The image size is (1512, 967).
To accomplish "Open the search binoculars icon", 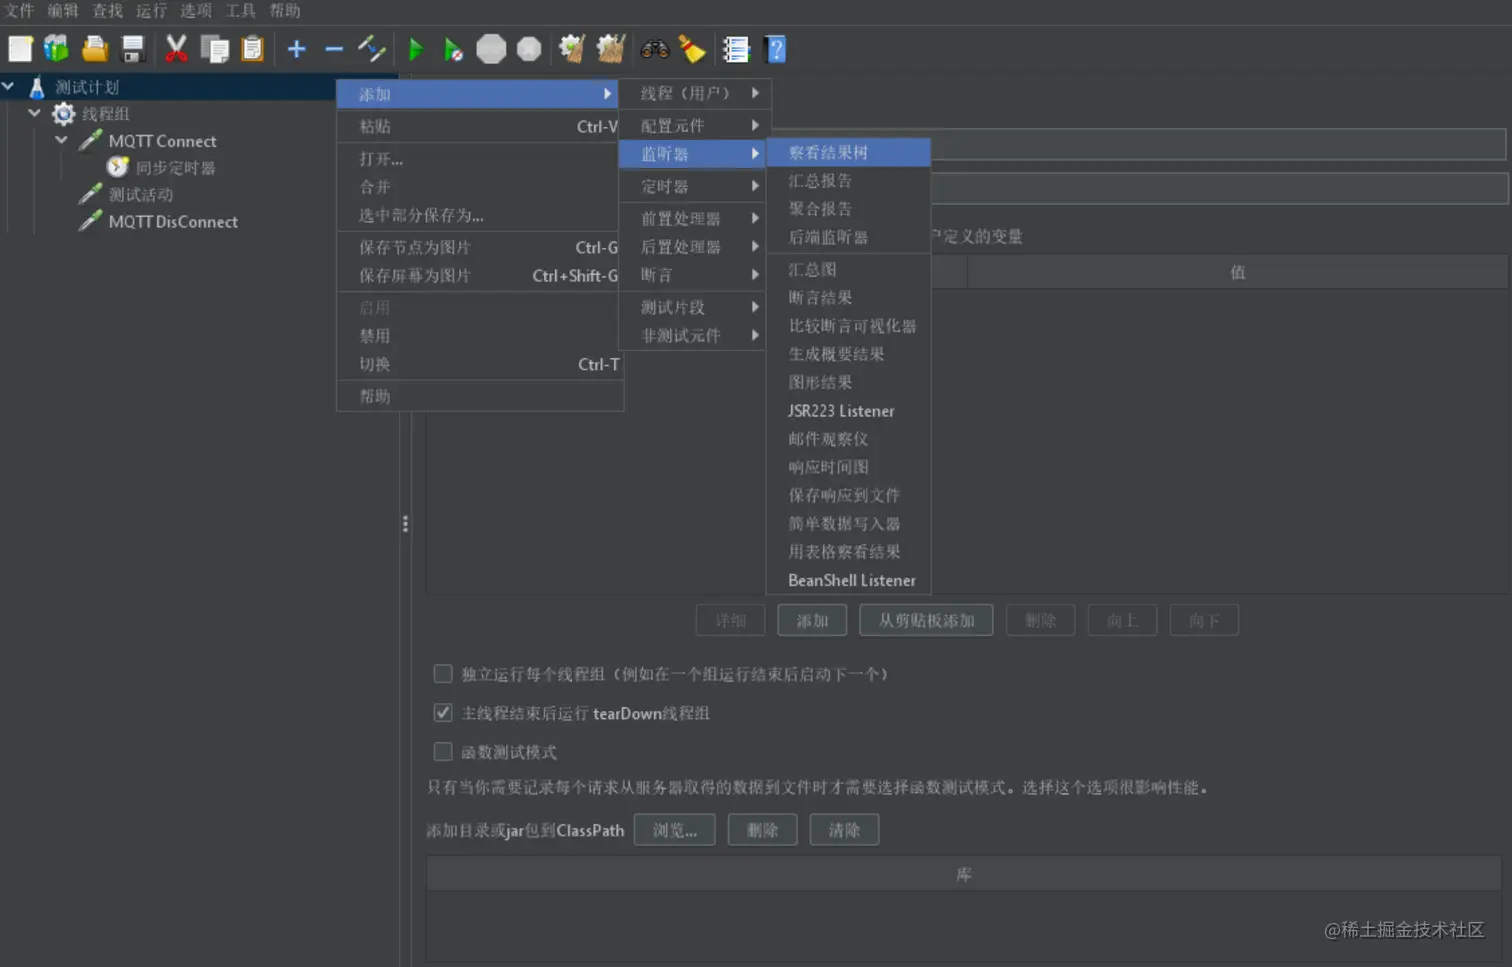I will point(655,47).
